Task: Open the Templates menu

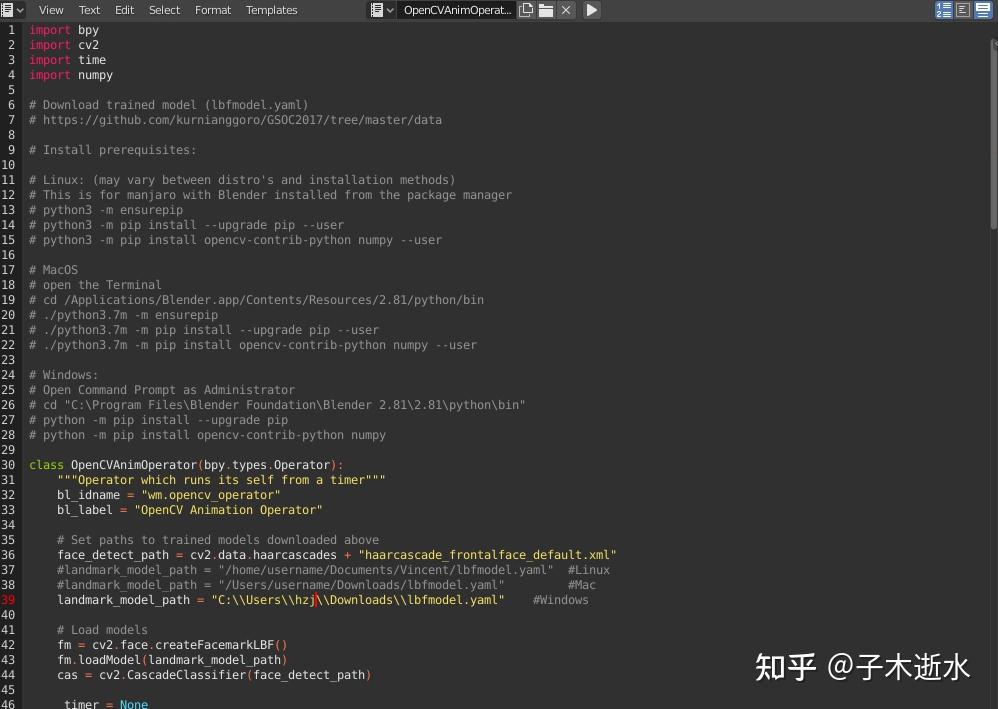Action: coord(271,9)
